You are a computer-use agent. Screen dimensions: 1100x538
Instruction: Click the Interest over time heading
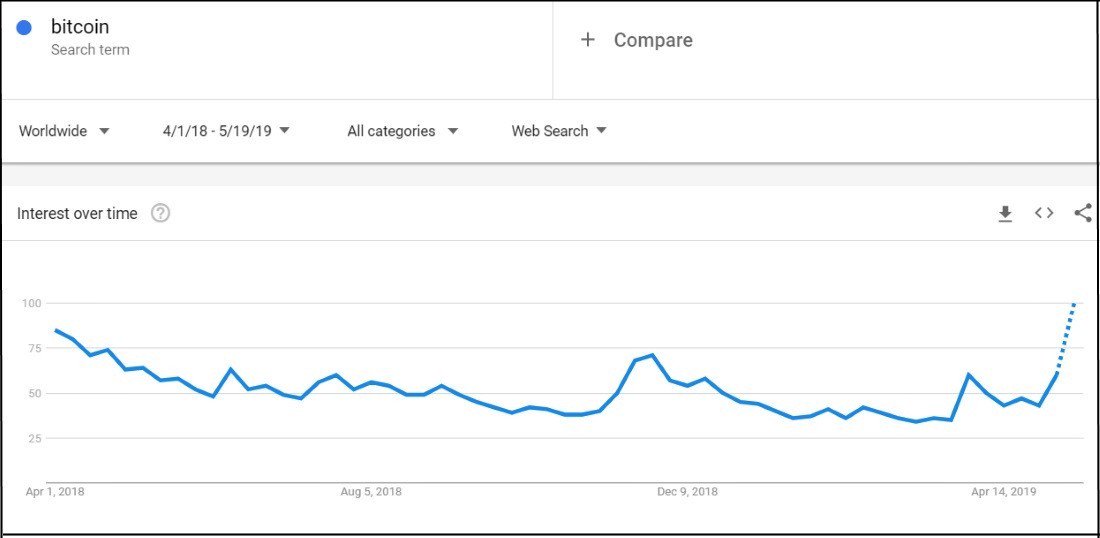[77, 213]
